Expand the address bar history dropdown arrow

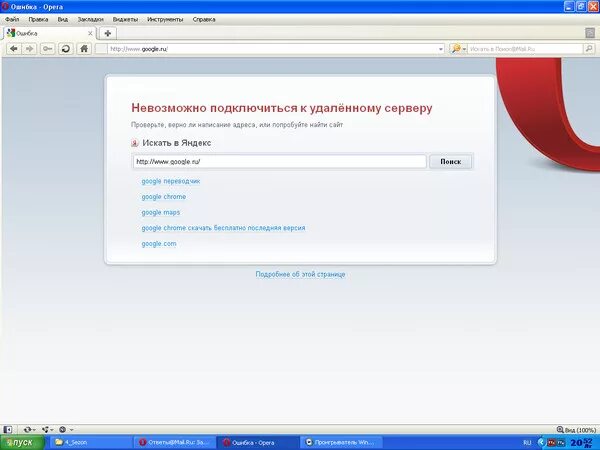(440, 49)
